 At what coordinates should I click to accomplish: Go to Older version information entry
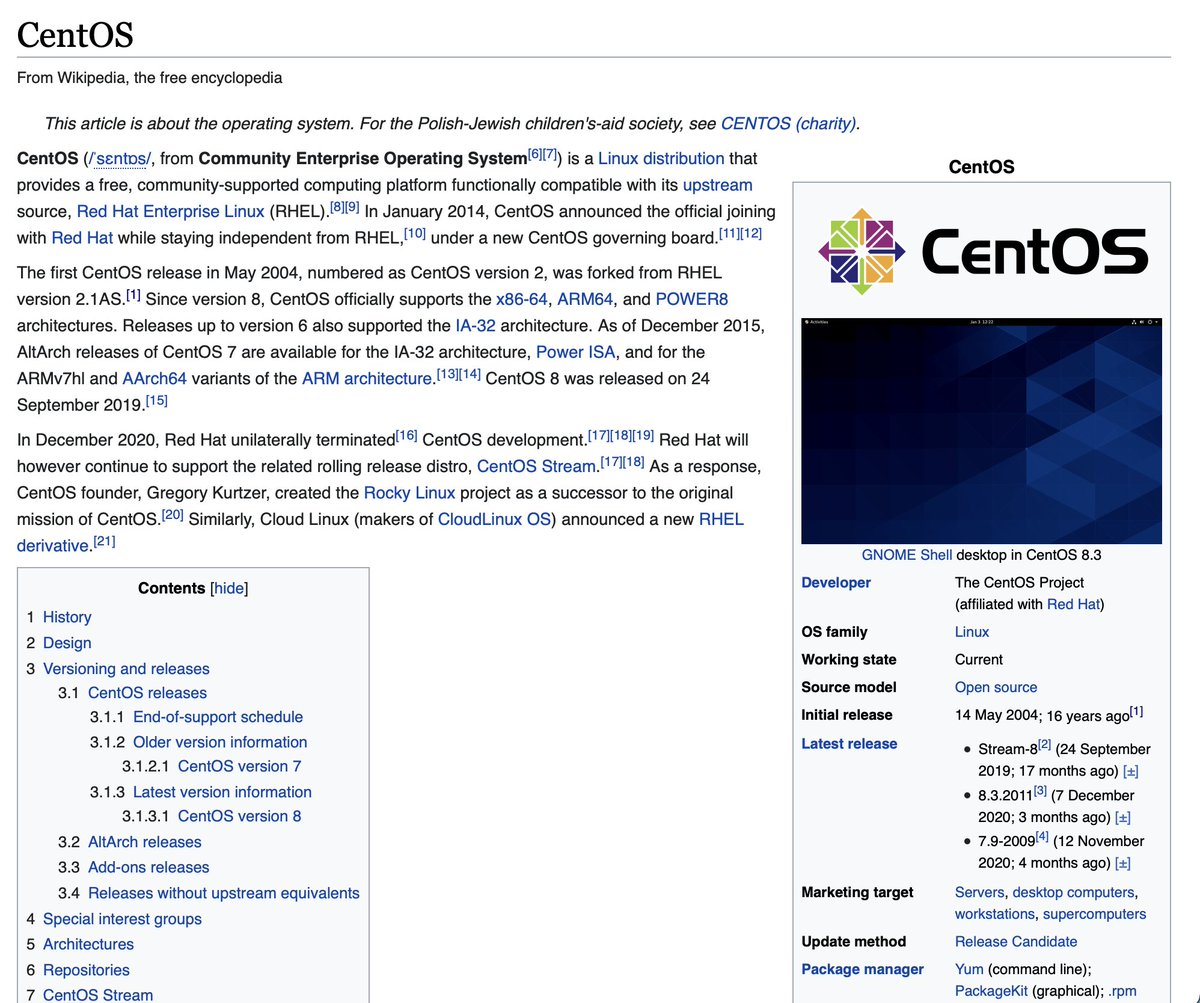(x=220, y=742)
